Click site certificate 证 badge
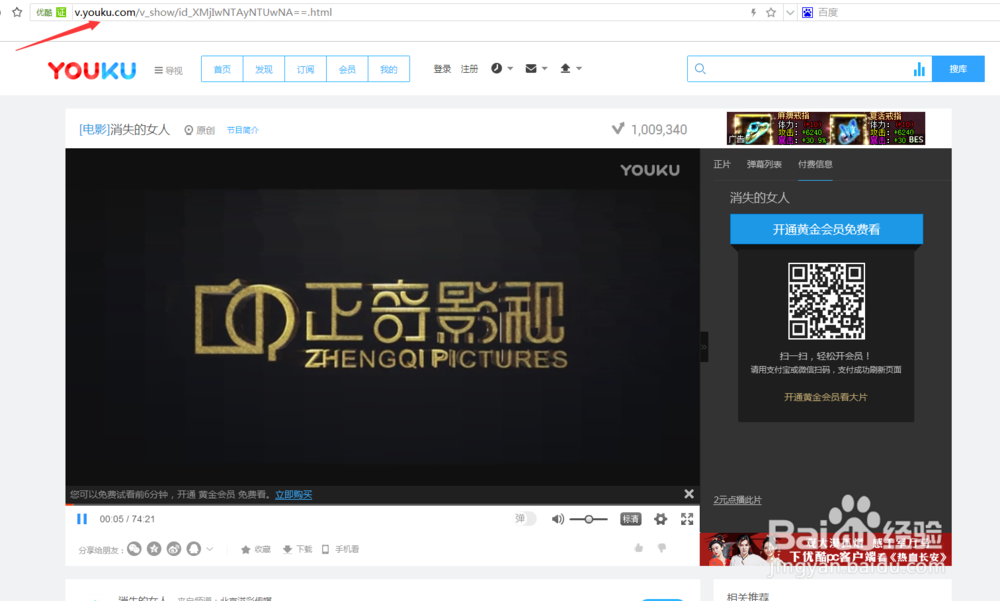 point(61,12)
